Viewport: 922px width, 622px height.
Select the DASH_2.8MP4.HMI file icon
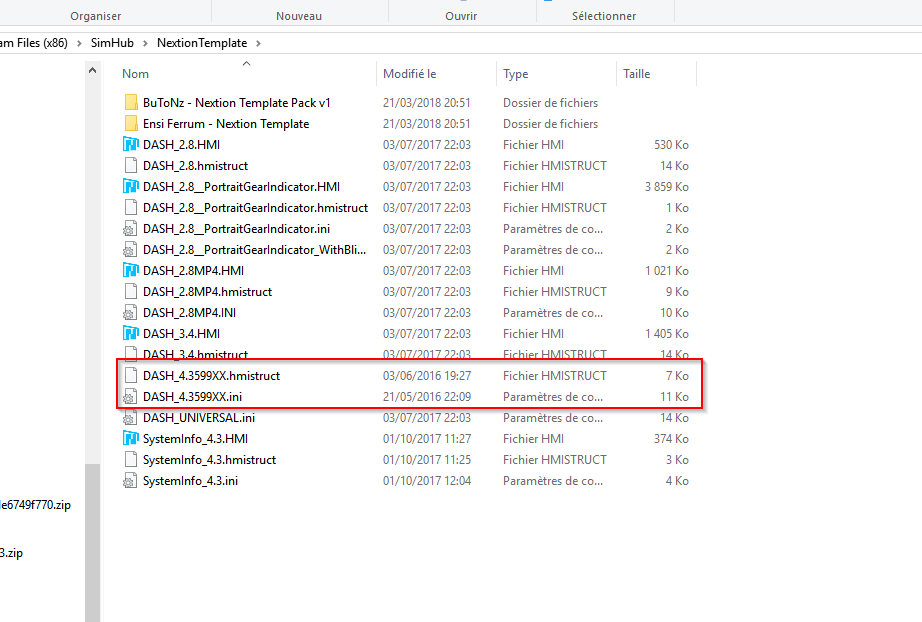click(x=131, y=270)
